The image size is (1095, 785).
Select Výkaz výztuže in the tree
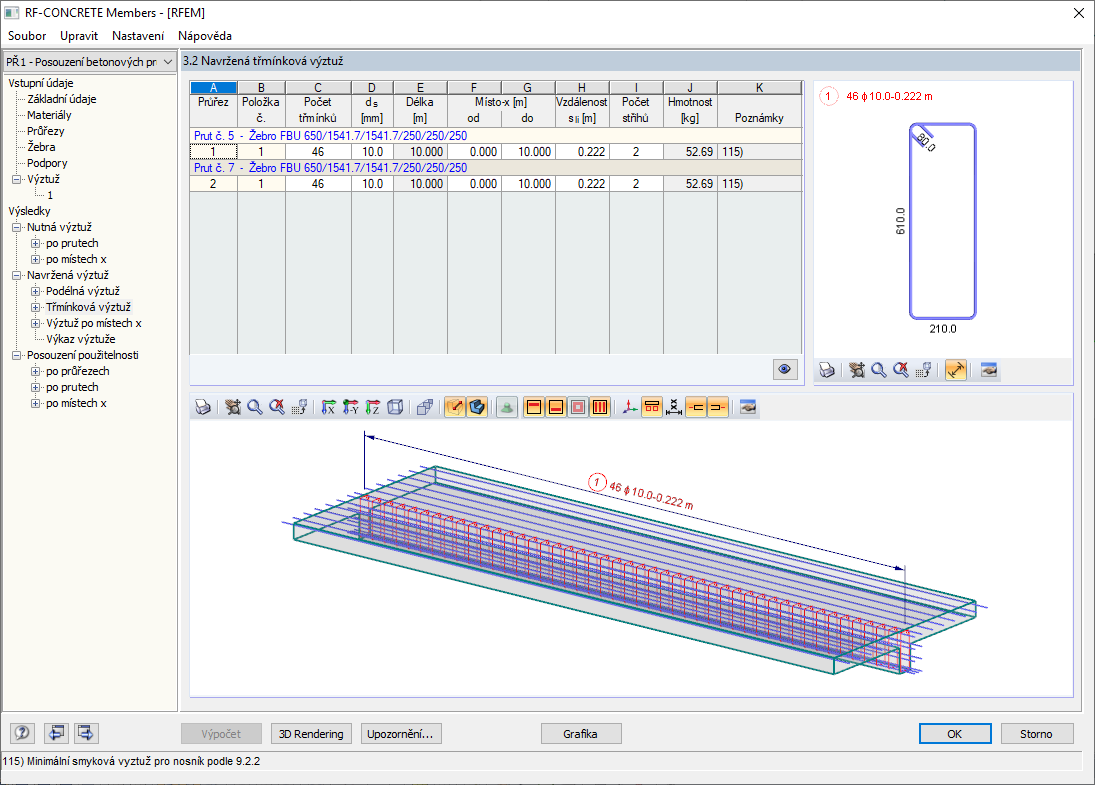81,339
